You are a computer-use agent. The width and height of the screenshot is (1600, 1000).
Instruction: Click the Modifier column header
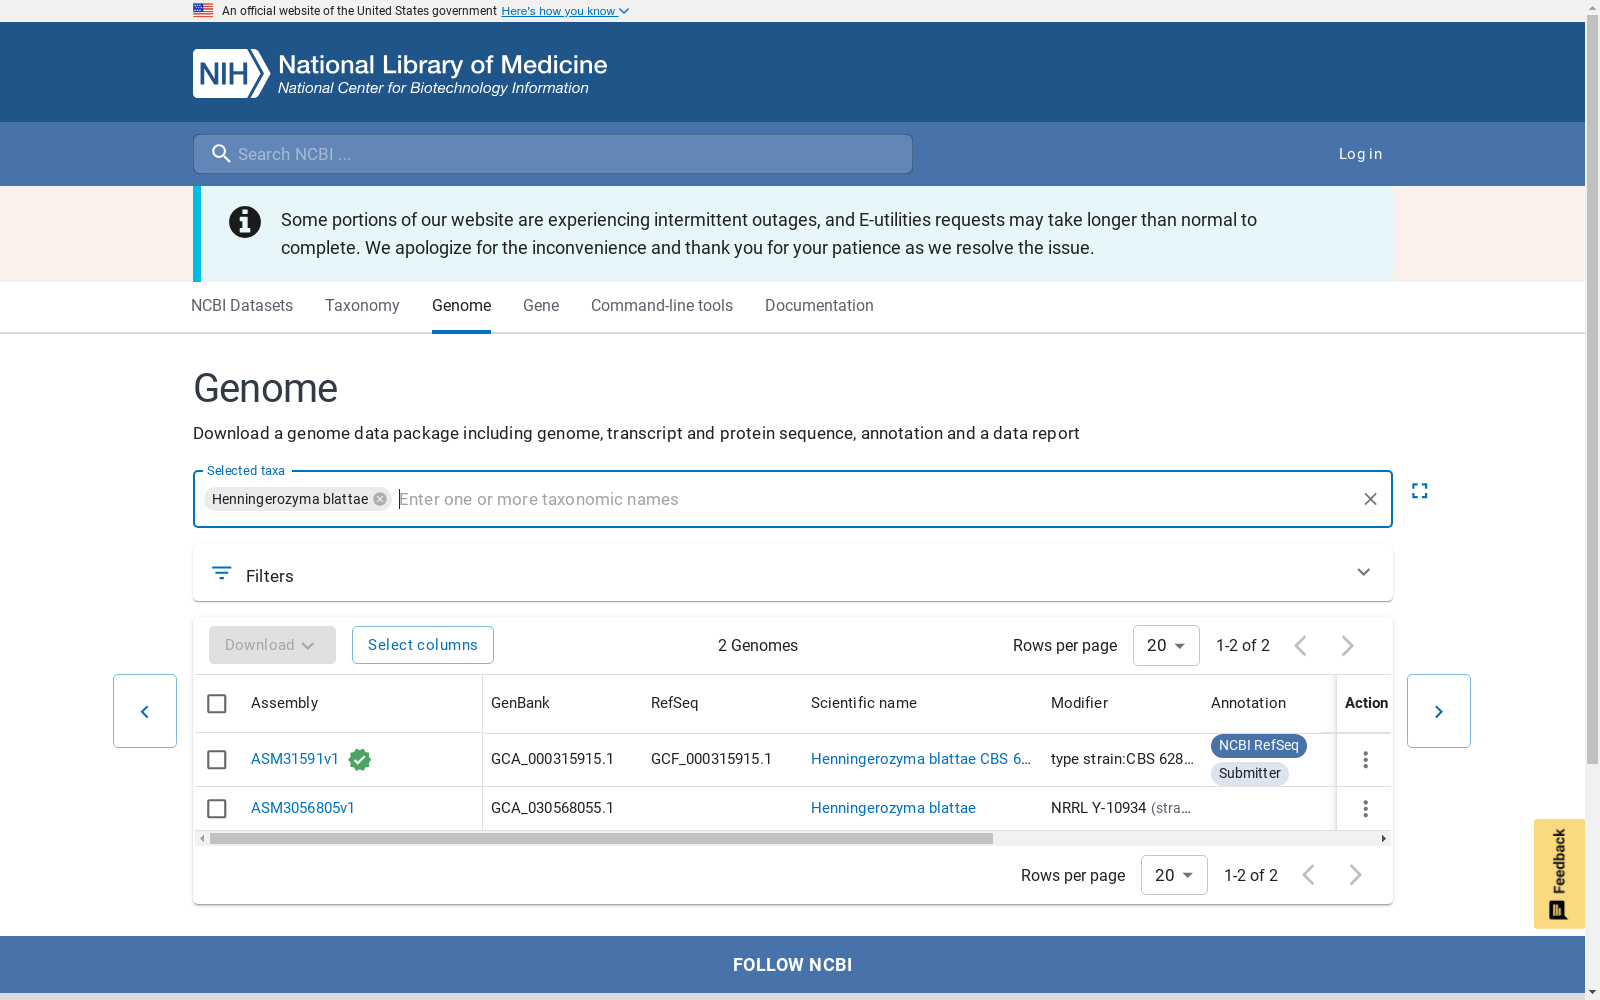(1079, 703)
